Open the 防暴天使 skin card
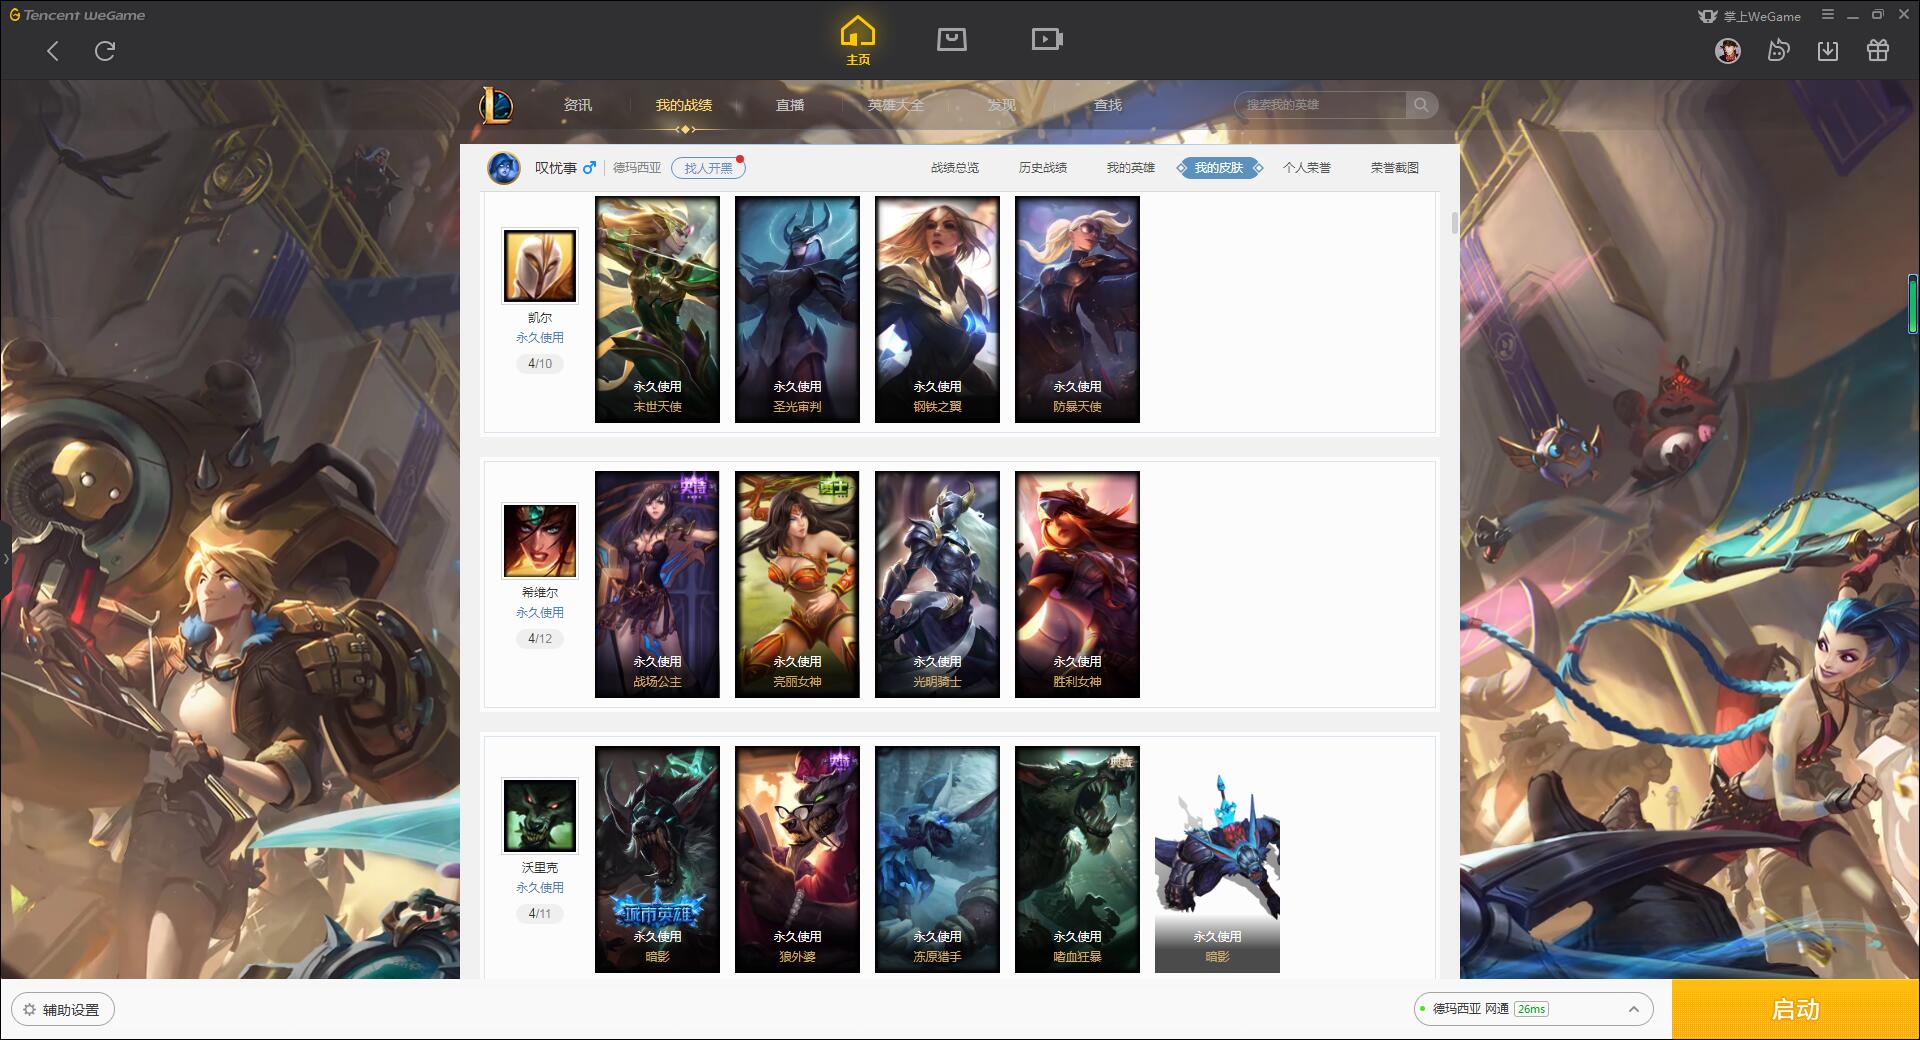This screenshot has width=1920, height=1040. [1077, 309]
